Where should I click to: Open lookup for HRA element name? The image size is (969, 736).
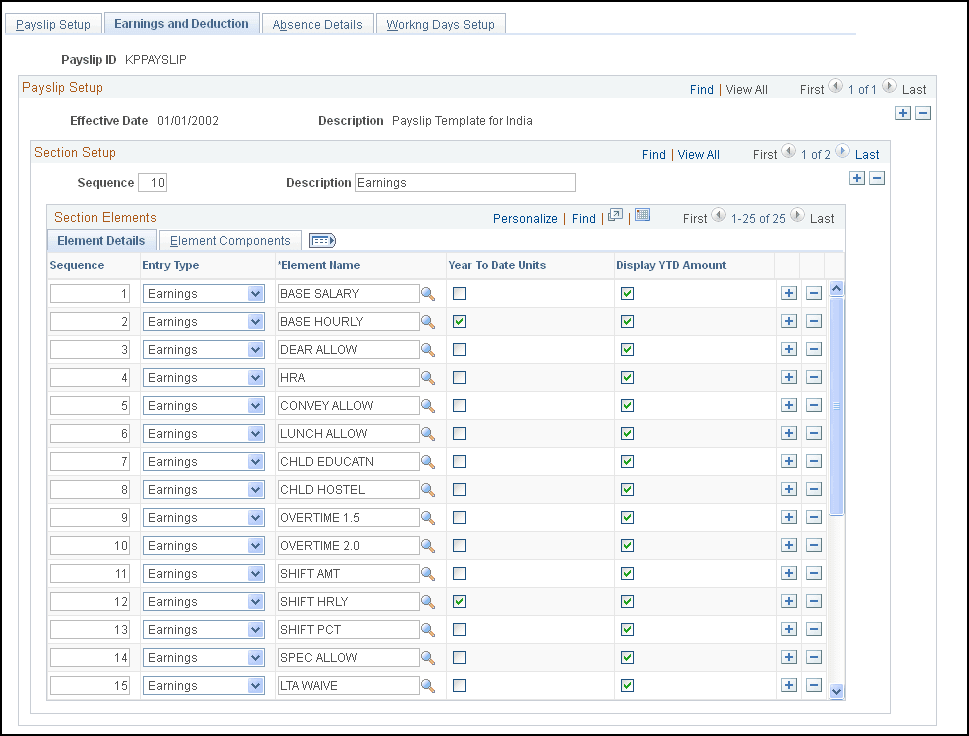[428, 378]
